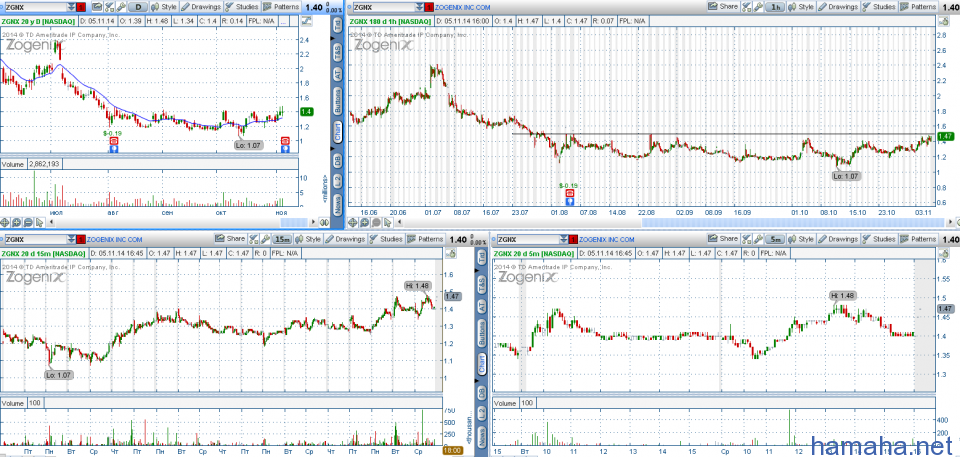Click ZOGENIX INC COM link on 1h chart
This screenshot has height=457, width=960.
tap(462, 7)
